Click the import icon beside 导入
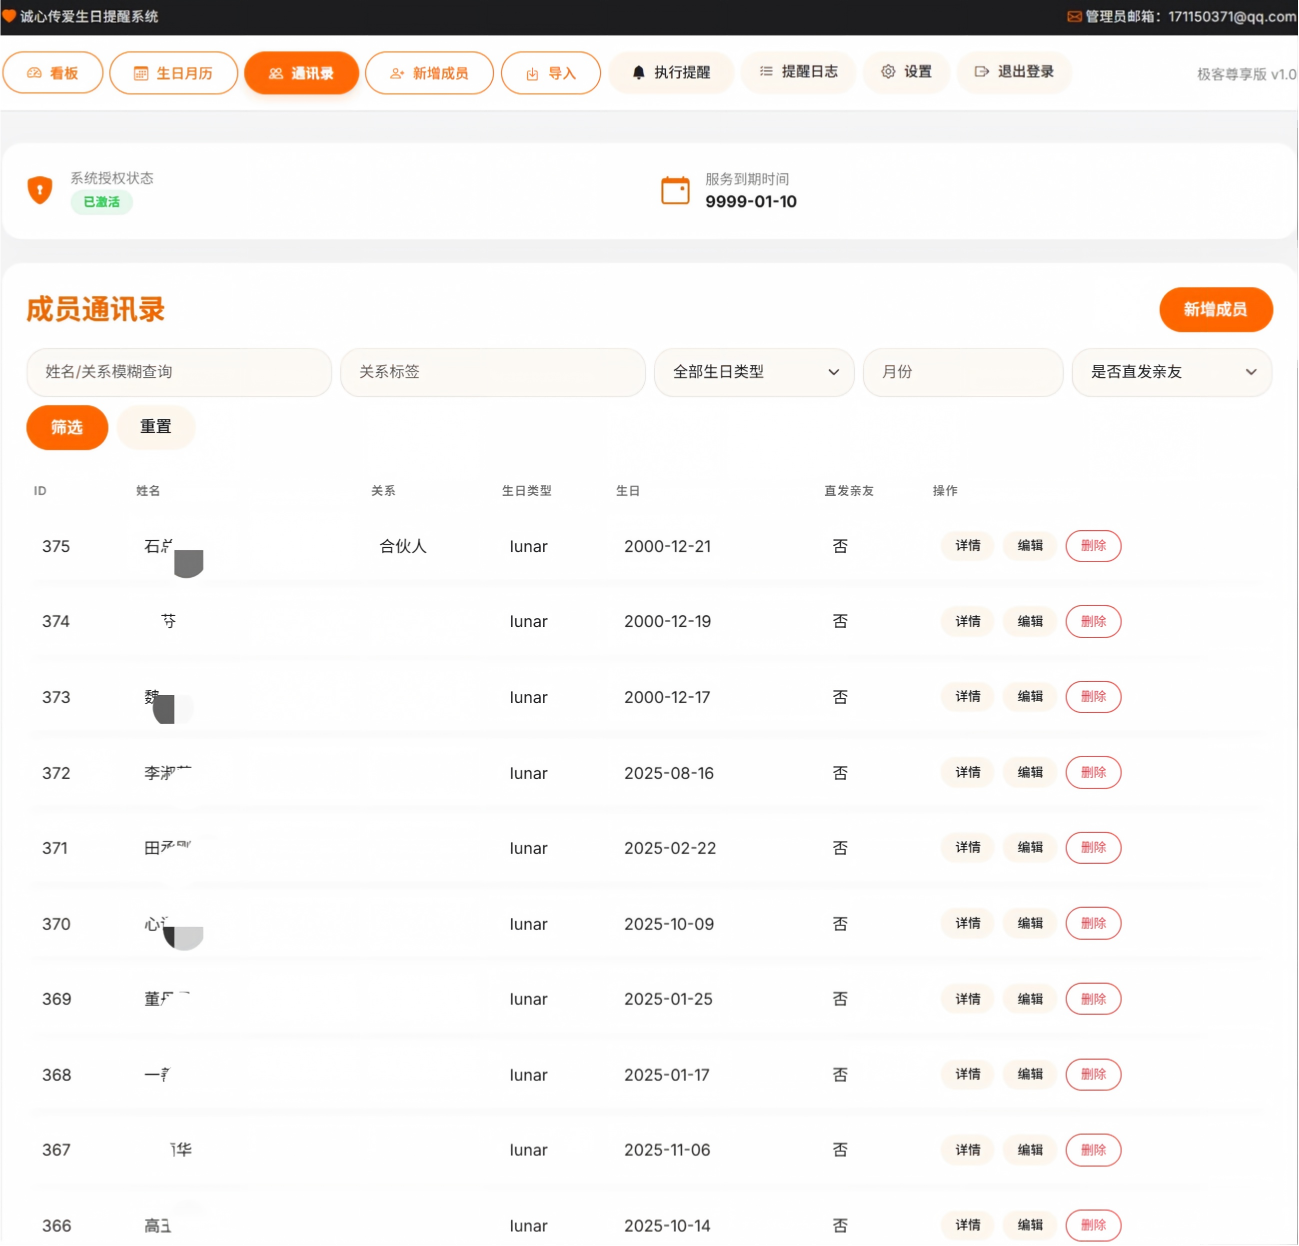The image size is (1299, 1246). click(x=532, y=74)
